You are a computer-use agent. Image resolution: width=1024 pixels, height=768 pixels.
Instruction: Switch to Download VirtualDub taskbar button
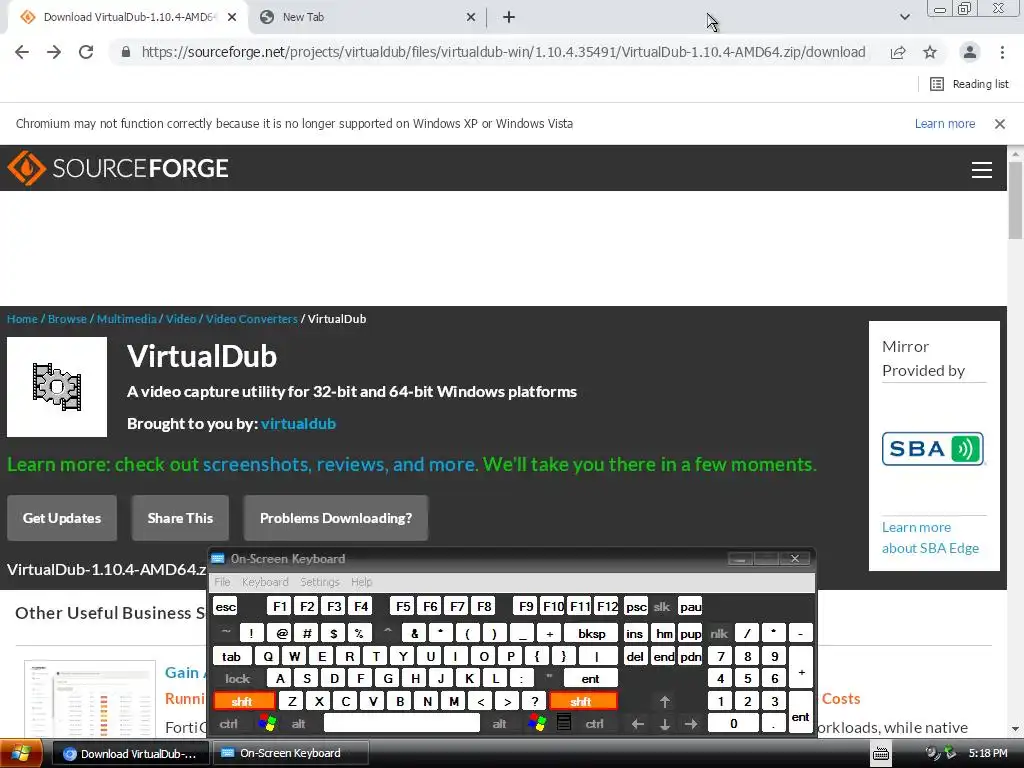click(x=131, y=753)
